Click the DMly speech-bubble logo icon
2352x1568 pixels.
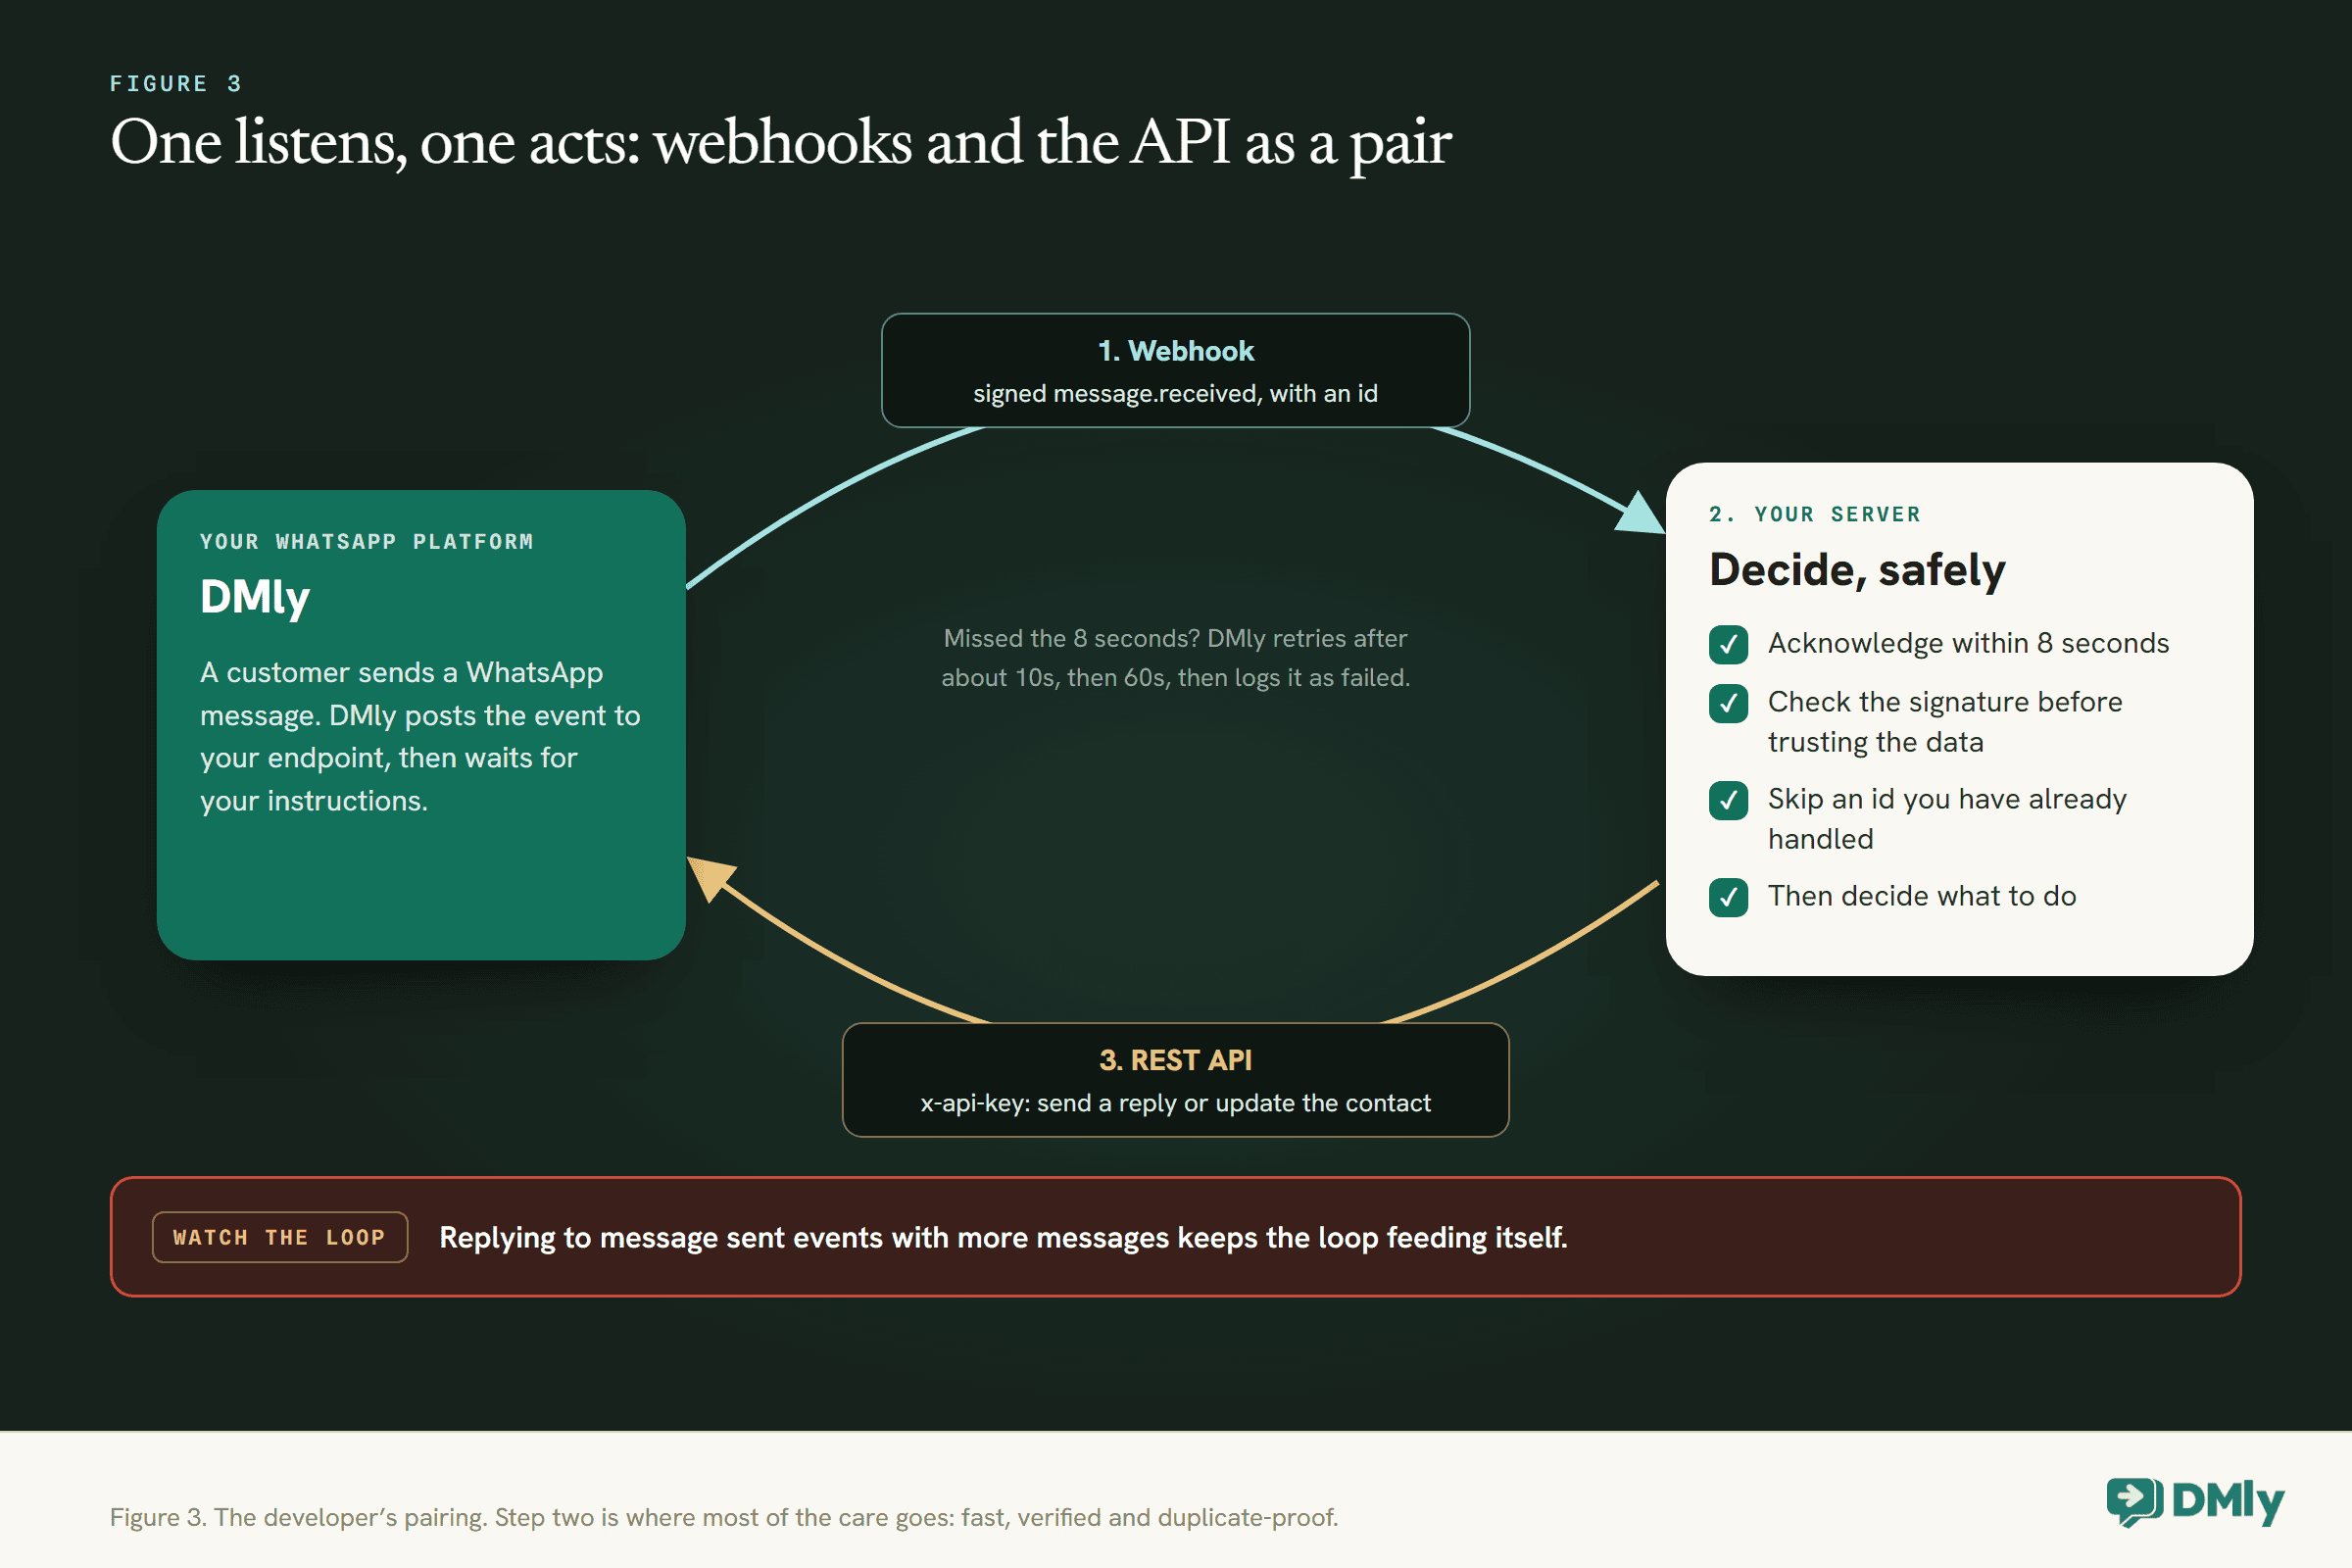[2134, 1502]
